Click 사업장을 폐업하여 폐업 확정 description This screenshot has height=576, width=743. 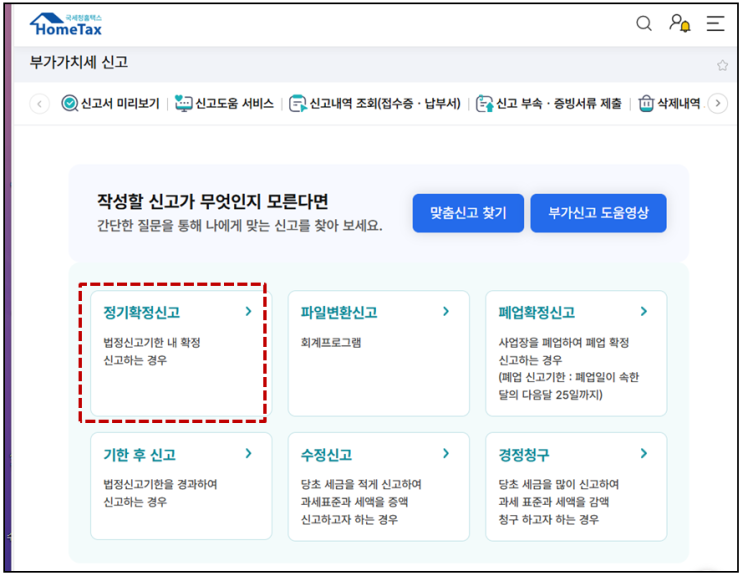564,351
